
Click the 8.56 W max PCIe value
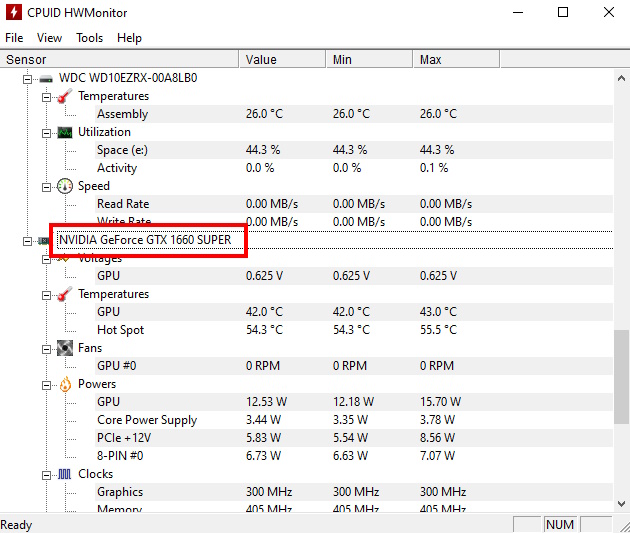[437, 438]
